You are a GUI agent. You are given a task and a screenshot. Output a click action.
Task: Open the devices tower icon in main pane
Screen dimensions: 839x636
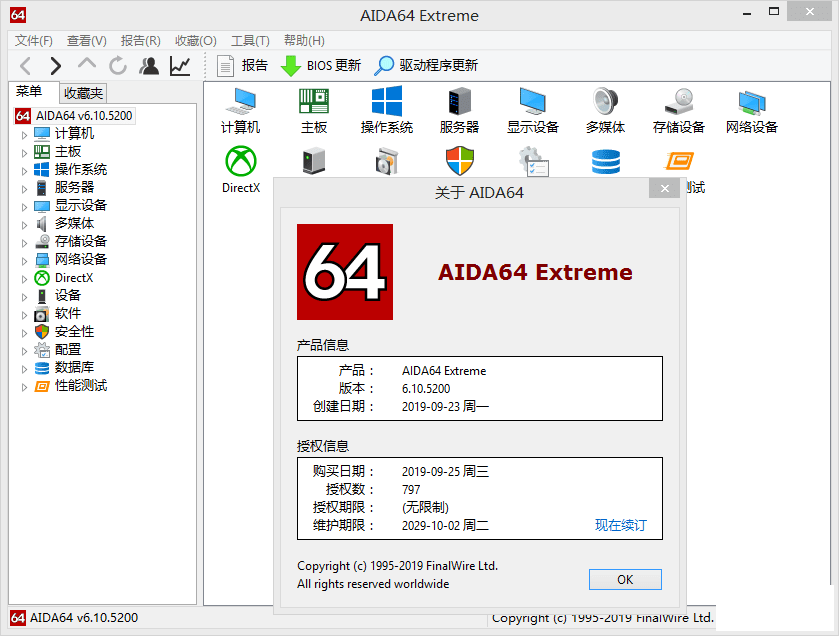(314, 161)
